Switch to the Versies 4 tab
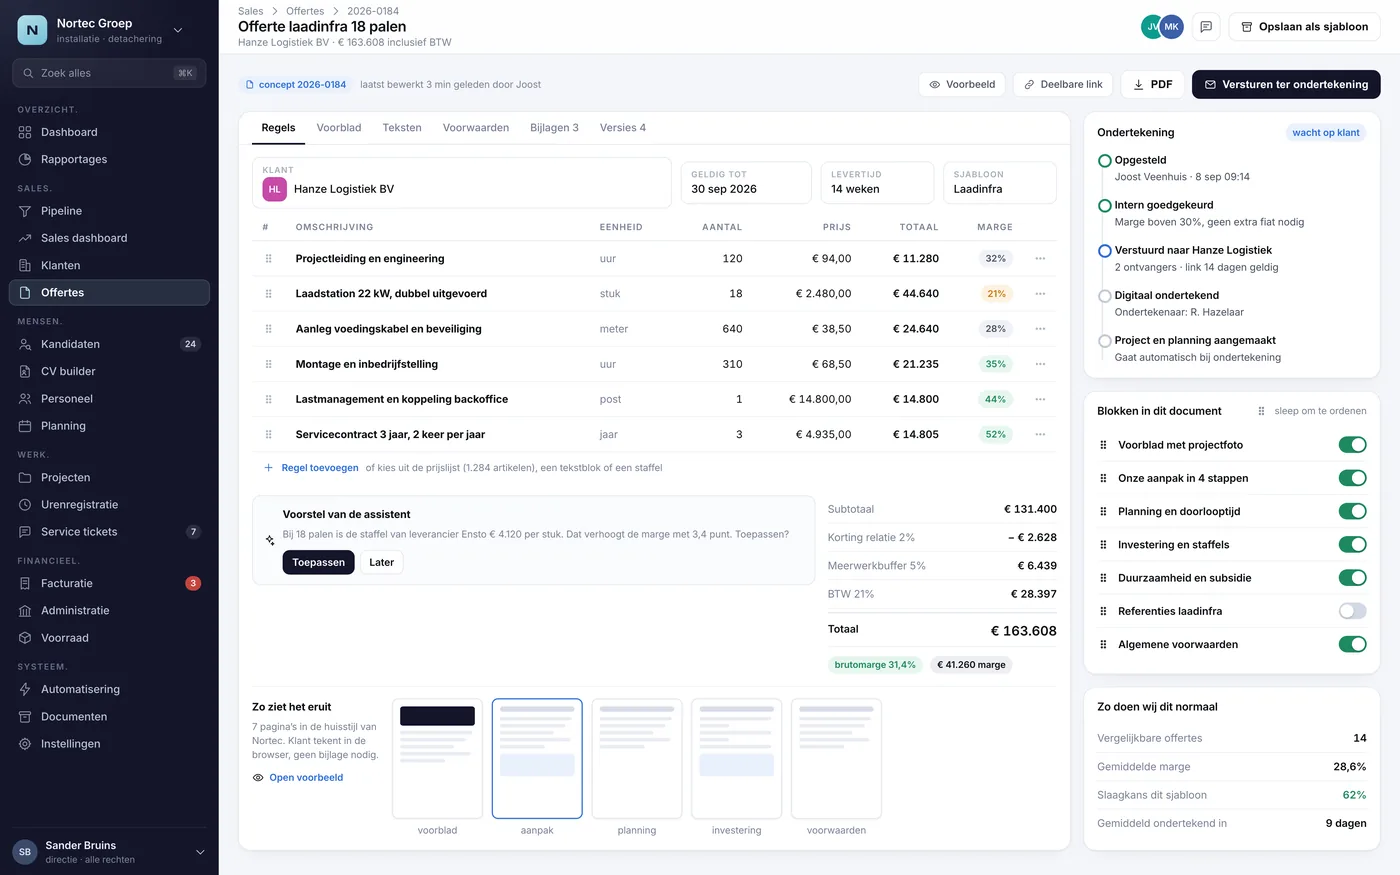 point(622,128)
